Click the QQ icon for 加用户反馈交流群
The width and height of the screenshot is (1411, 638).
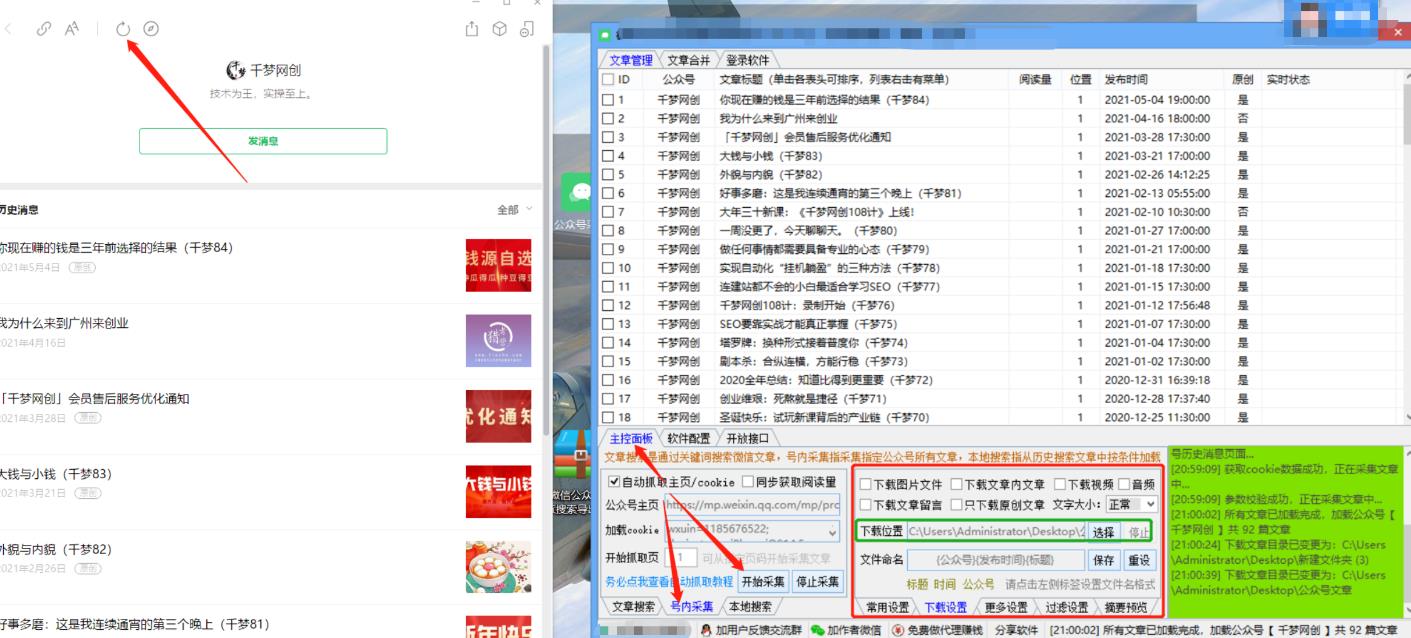pyautogui.click(x=703, y=629)
